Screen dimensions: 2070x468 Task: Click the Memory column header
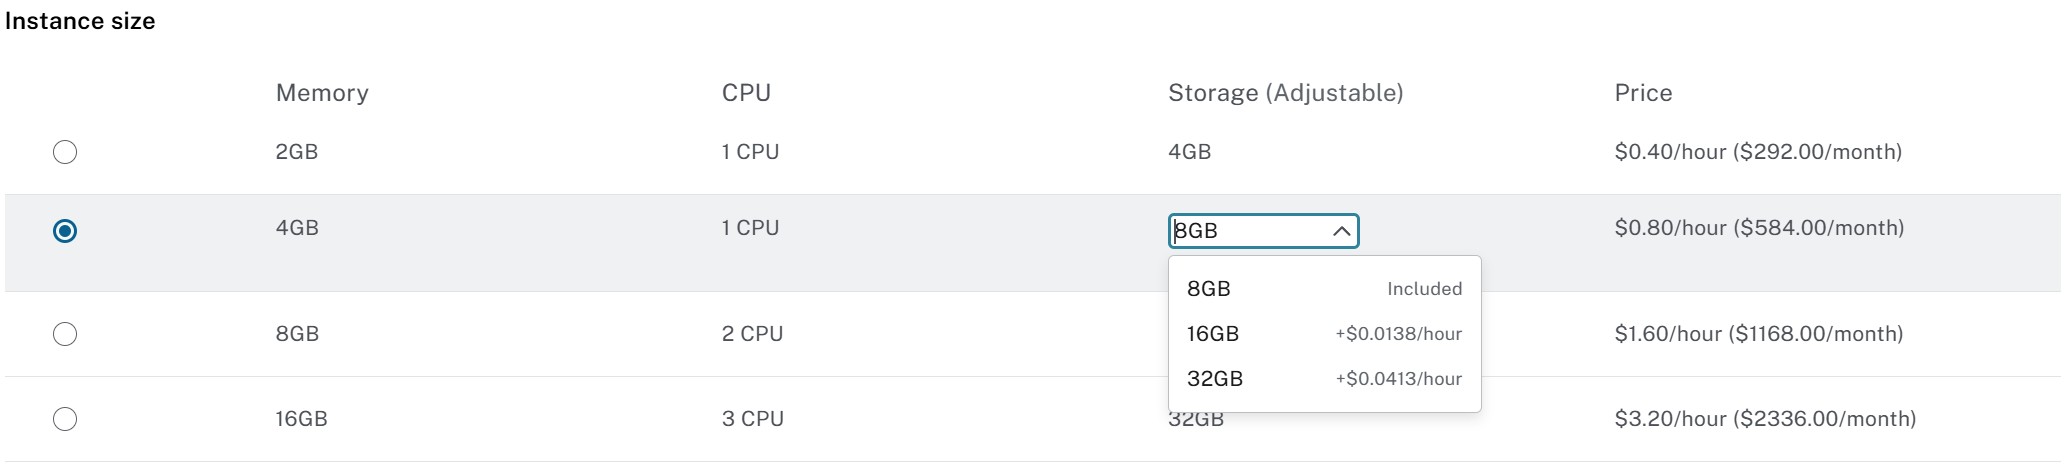click(x=322, y=93)
